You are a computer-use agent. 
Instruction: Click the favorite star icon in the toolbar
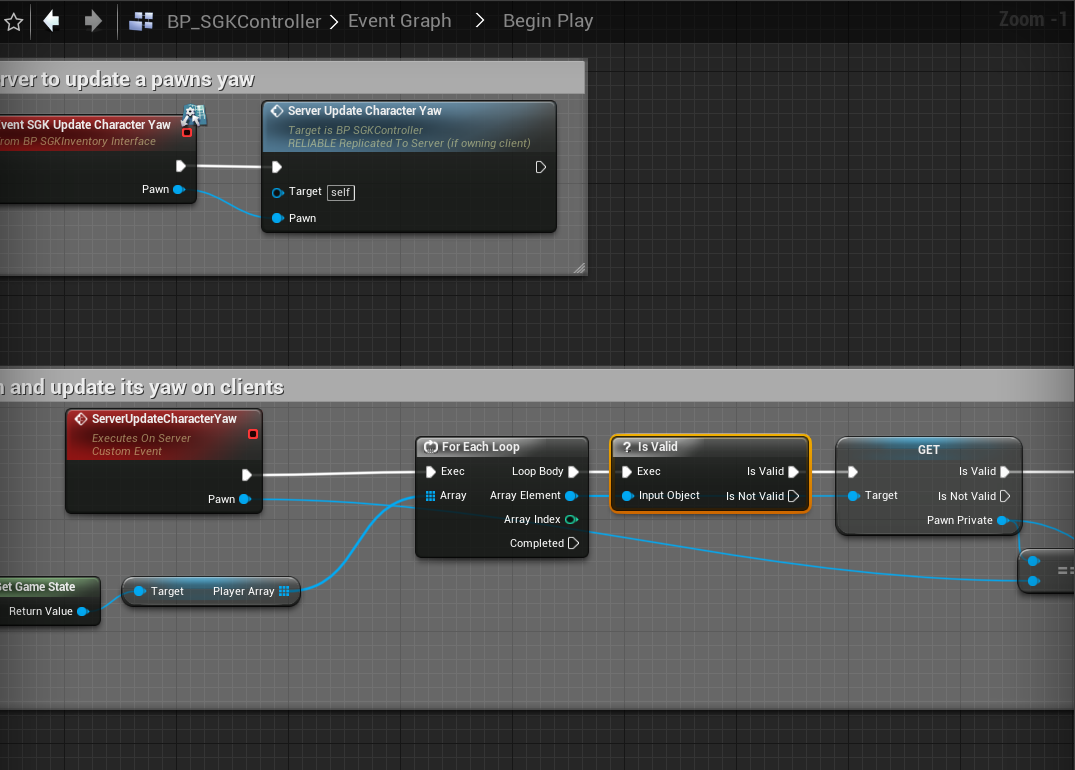coord(13,22)
